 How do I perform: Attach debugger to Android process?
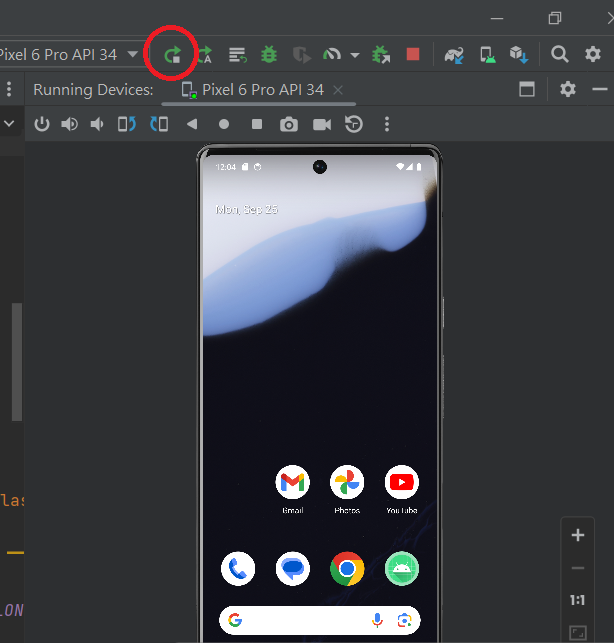[x=381, y=54]
